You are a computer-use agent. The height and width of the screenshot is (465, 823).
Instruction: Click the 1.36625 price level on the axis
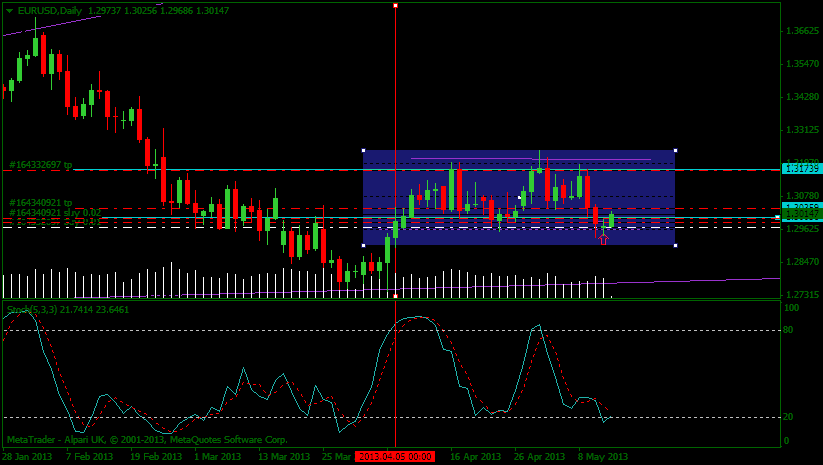coord(801,31)
